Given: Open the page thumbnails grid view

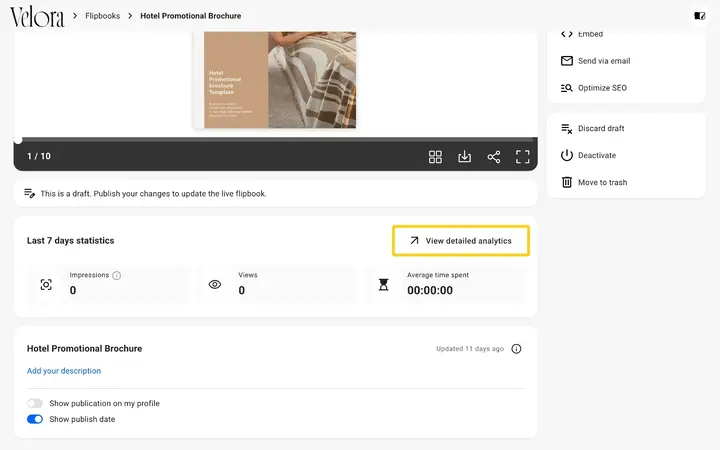Looking at the screenshot, I should point(435,157).
